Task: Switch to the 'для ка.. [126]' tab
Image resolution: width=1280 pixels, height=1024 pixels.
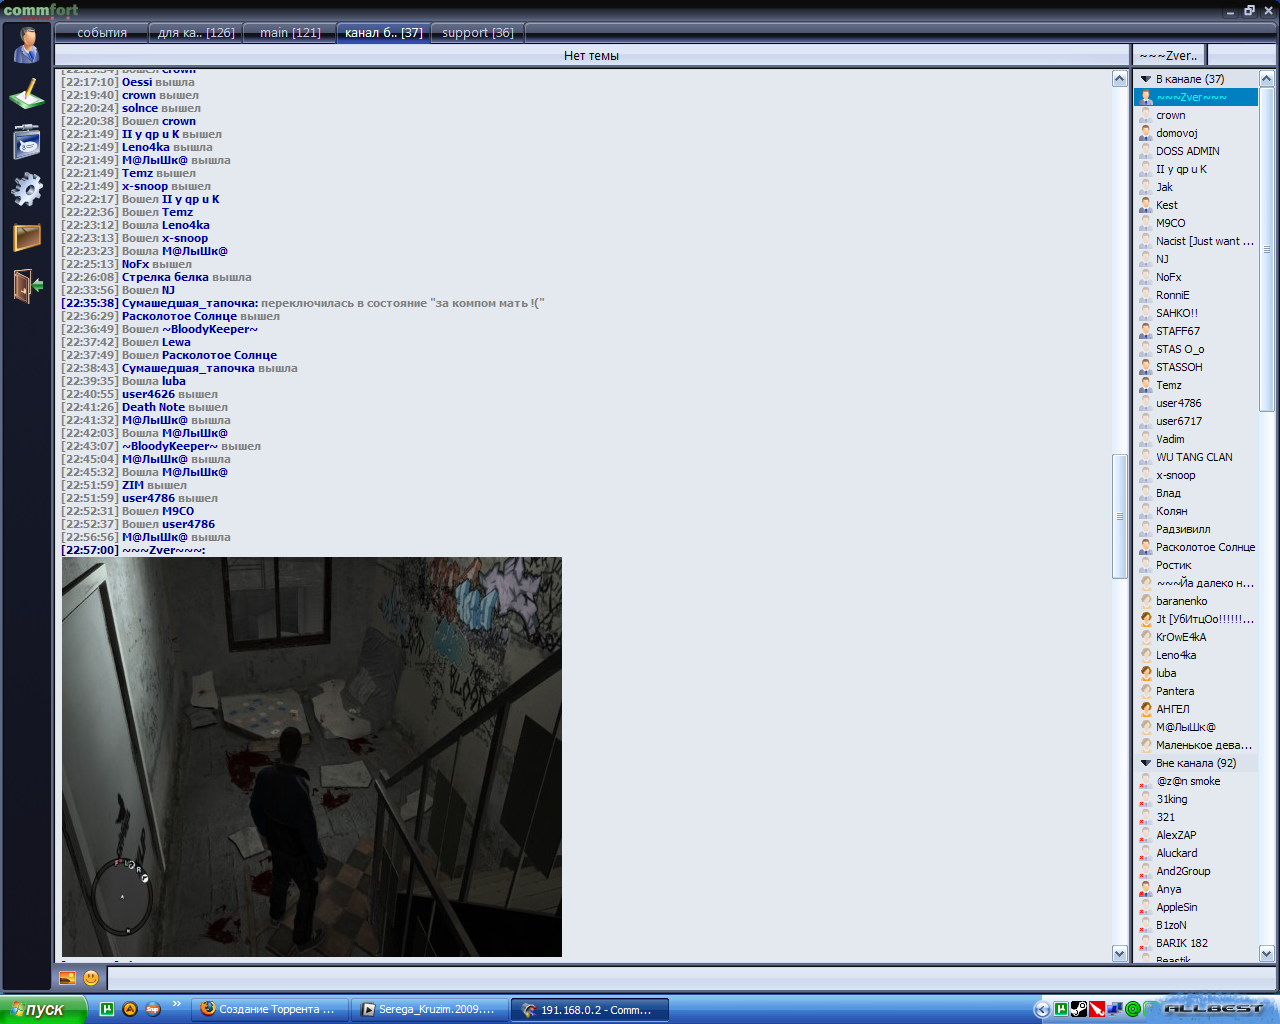Action: [196, 33]
